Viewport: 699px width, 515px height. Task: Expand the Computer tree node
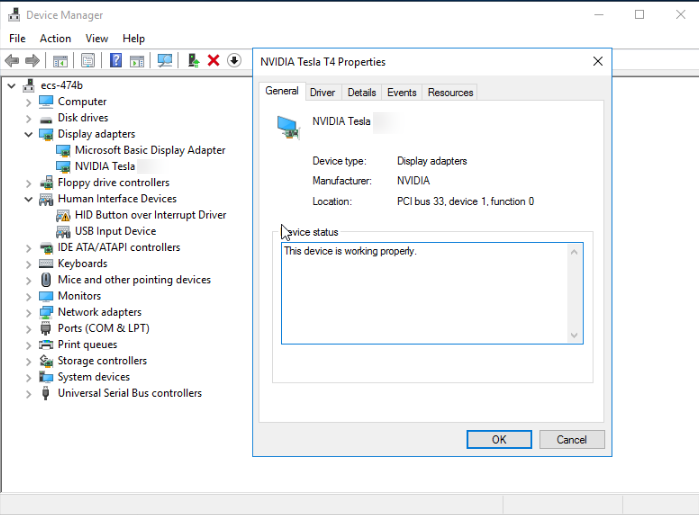pos(29,102)
